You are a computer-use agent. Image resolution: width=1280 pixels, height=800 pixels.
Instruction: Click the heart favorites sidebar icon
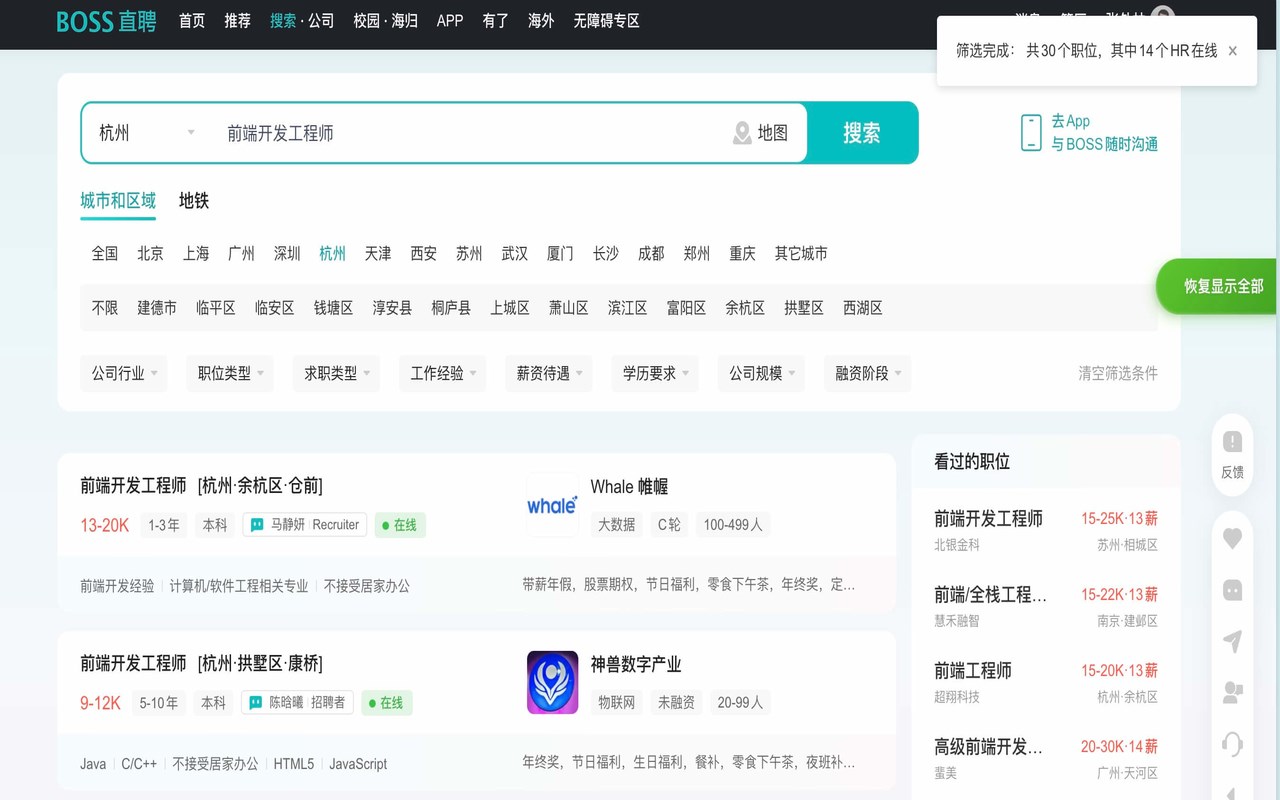click(x=1232, y=539)
